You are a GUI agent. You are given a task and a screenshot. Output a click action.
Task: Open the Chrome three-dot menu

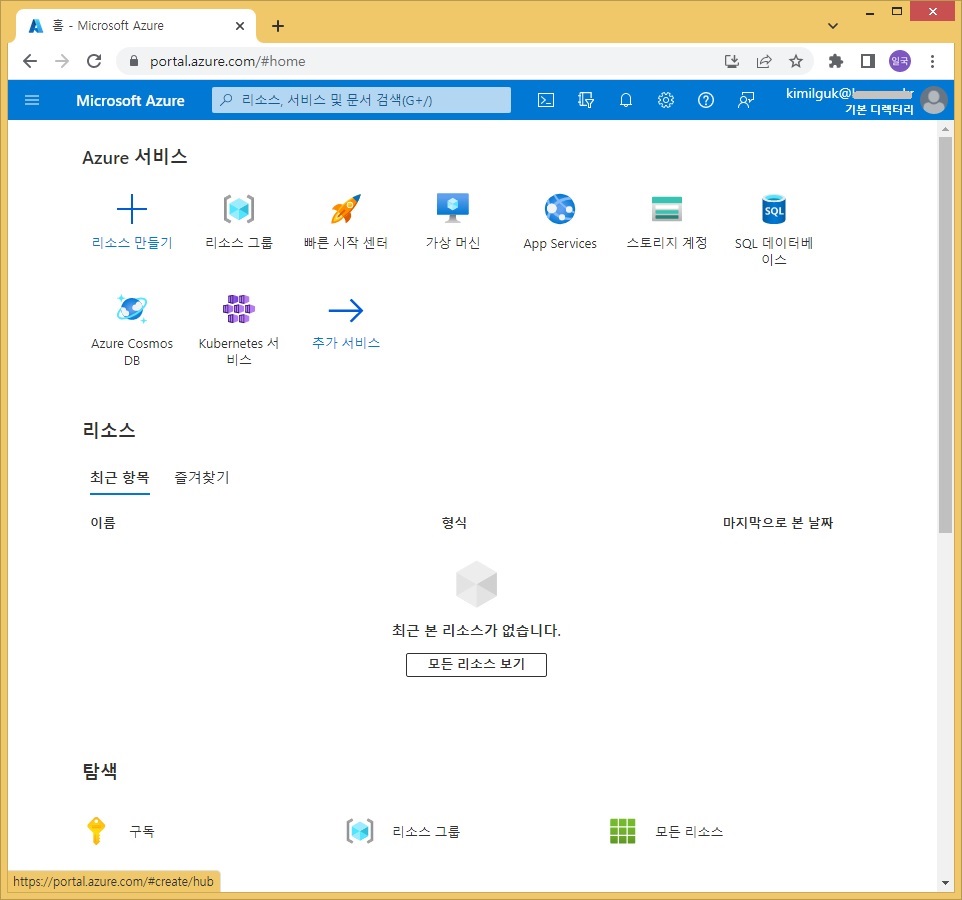pyautogui.click(x=932, y=61)
